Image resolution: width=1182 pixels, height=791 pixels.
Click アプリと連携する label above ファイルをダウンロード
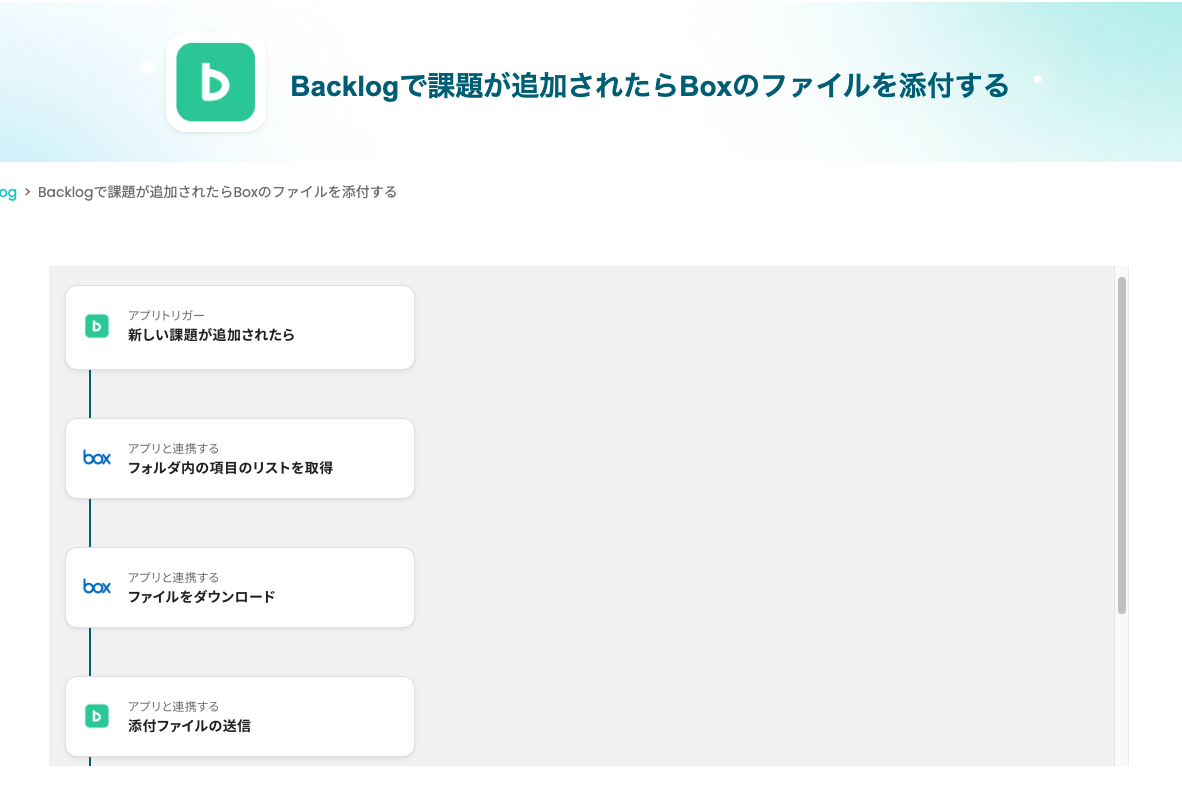tap(173, 577)
